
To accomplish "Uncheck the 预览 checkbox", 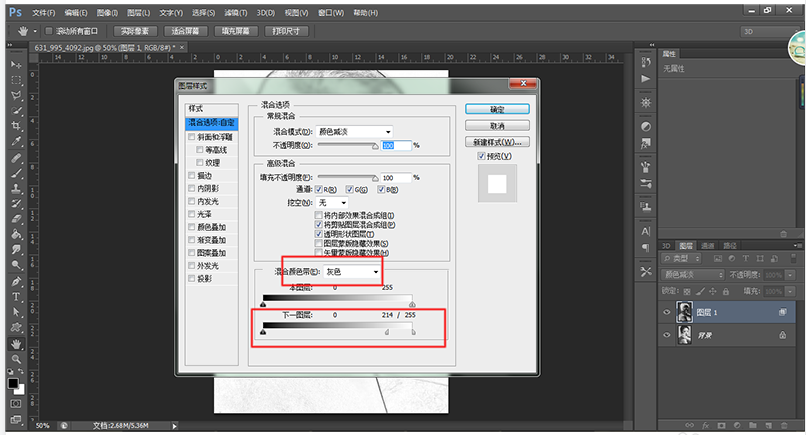I will 482,156.
